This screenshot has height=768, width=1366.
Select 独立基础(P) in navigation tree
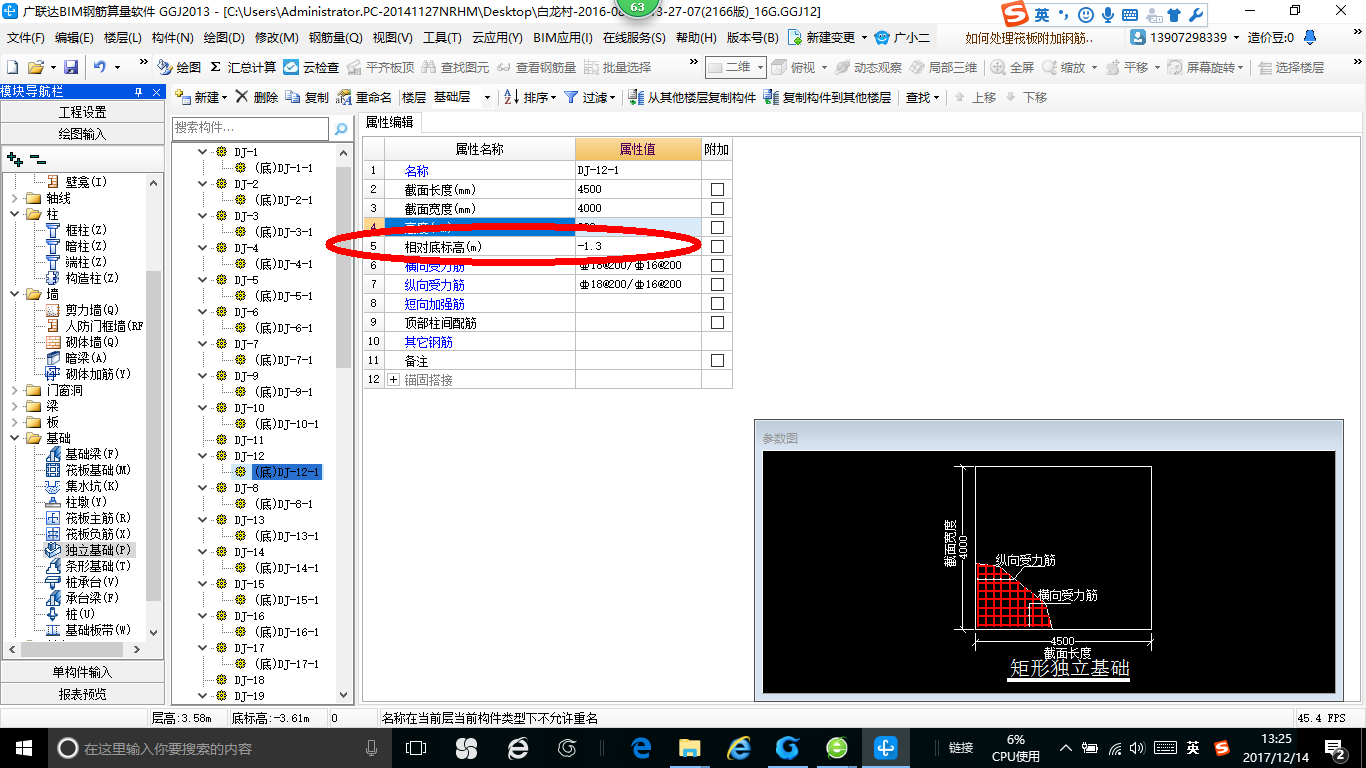[x=88, y=550]
